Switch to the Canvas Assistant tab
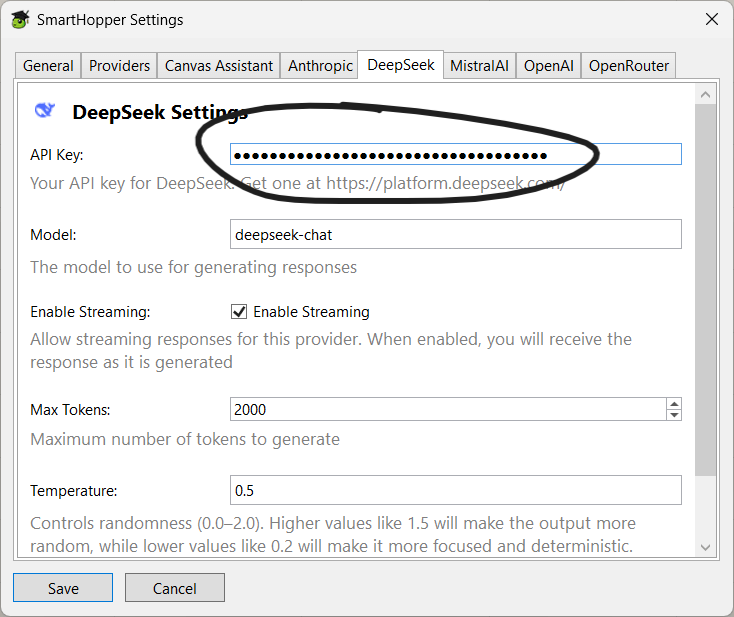Viewport: 734px width, 617px height. [219, 66]
